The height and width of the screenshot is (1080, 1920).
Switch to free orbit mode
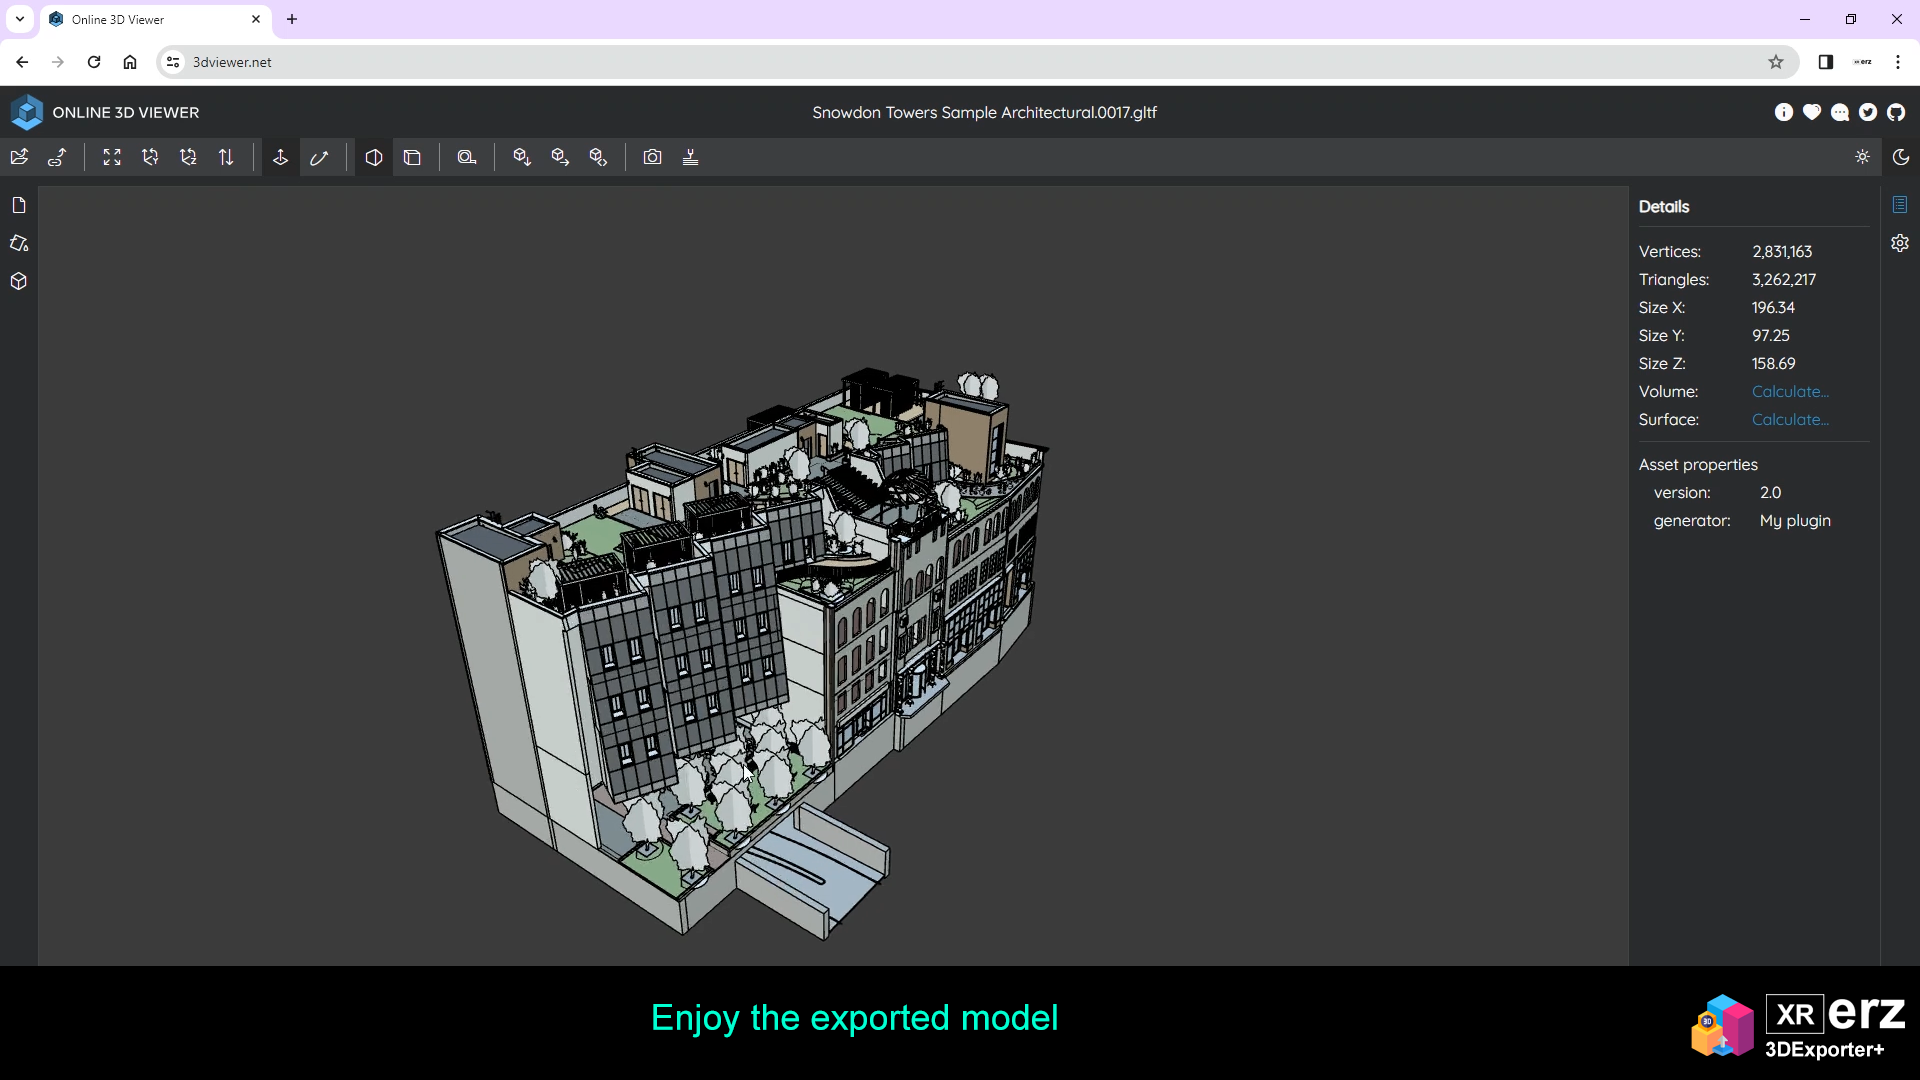[x=319, y=157]
